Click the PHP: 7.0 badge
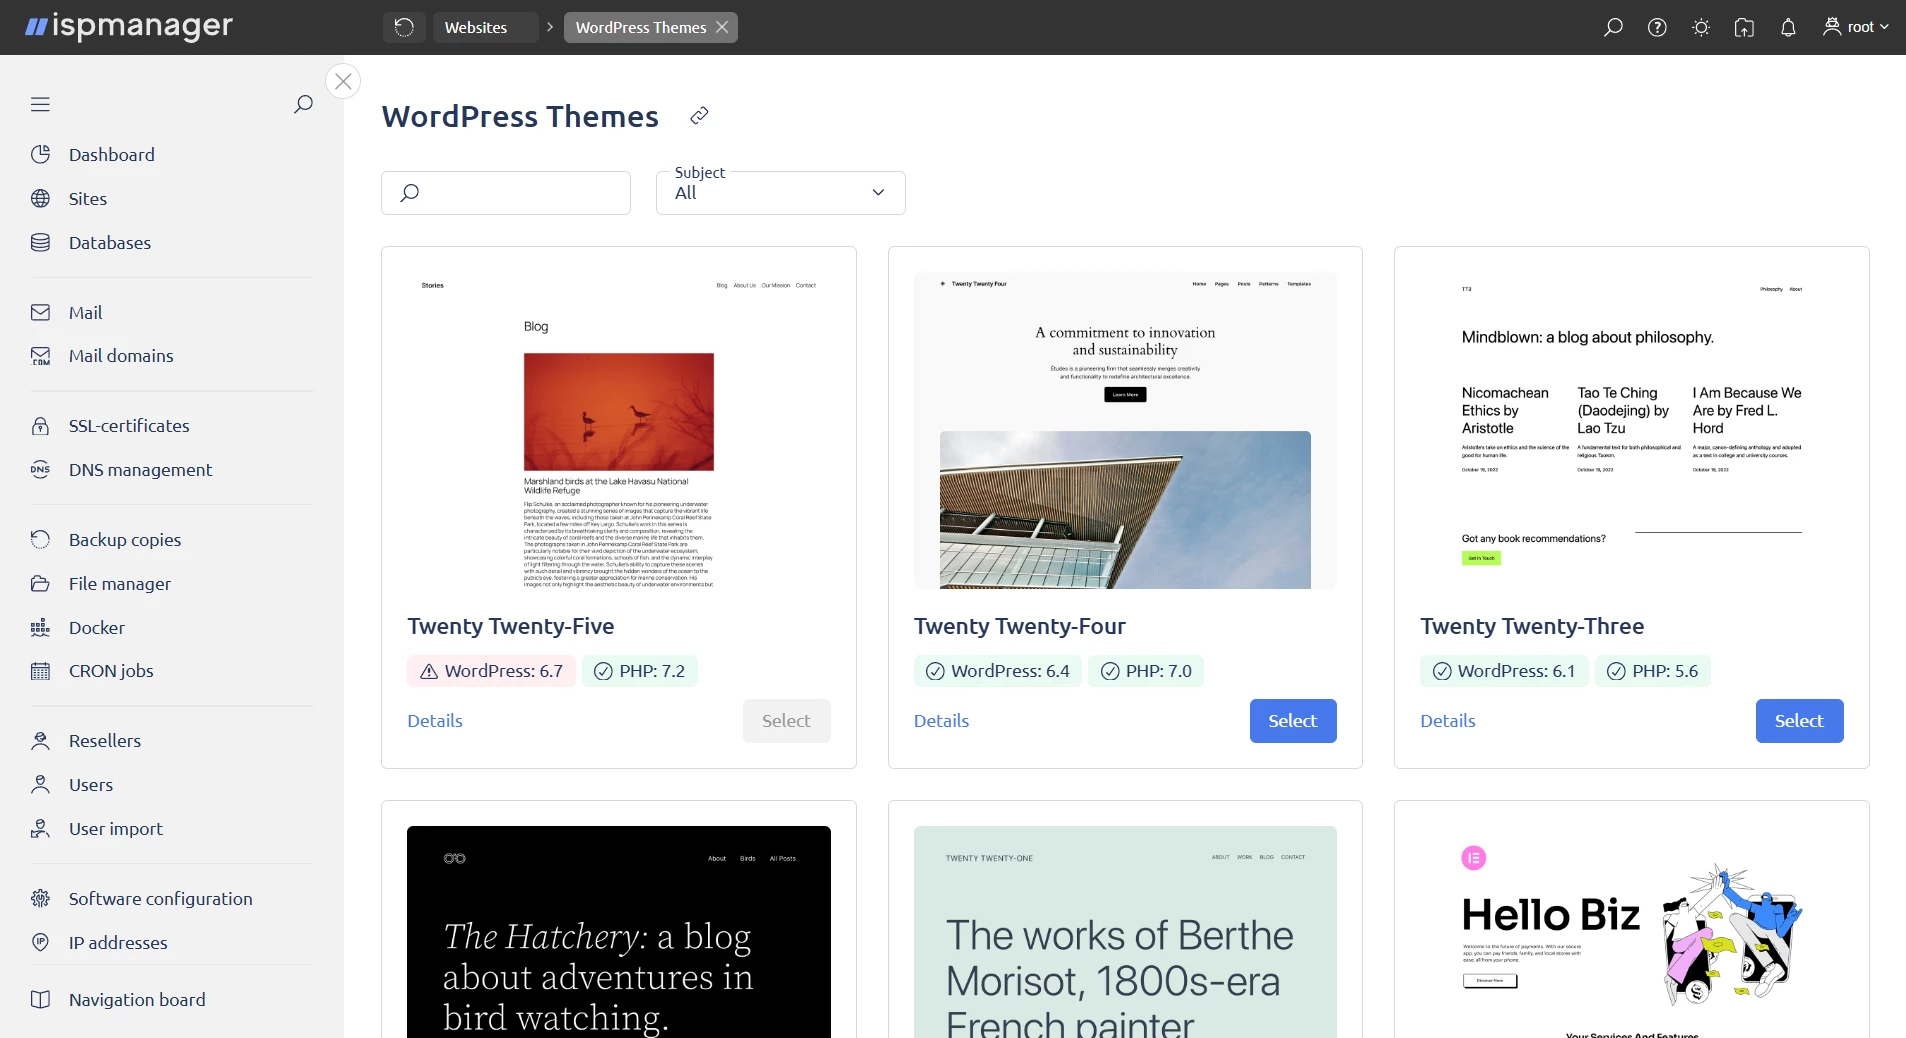Image resolution: width=1906 pixels, height=1038 pixels. [1146, 671]
